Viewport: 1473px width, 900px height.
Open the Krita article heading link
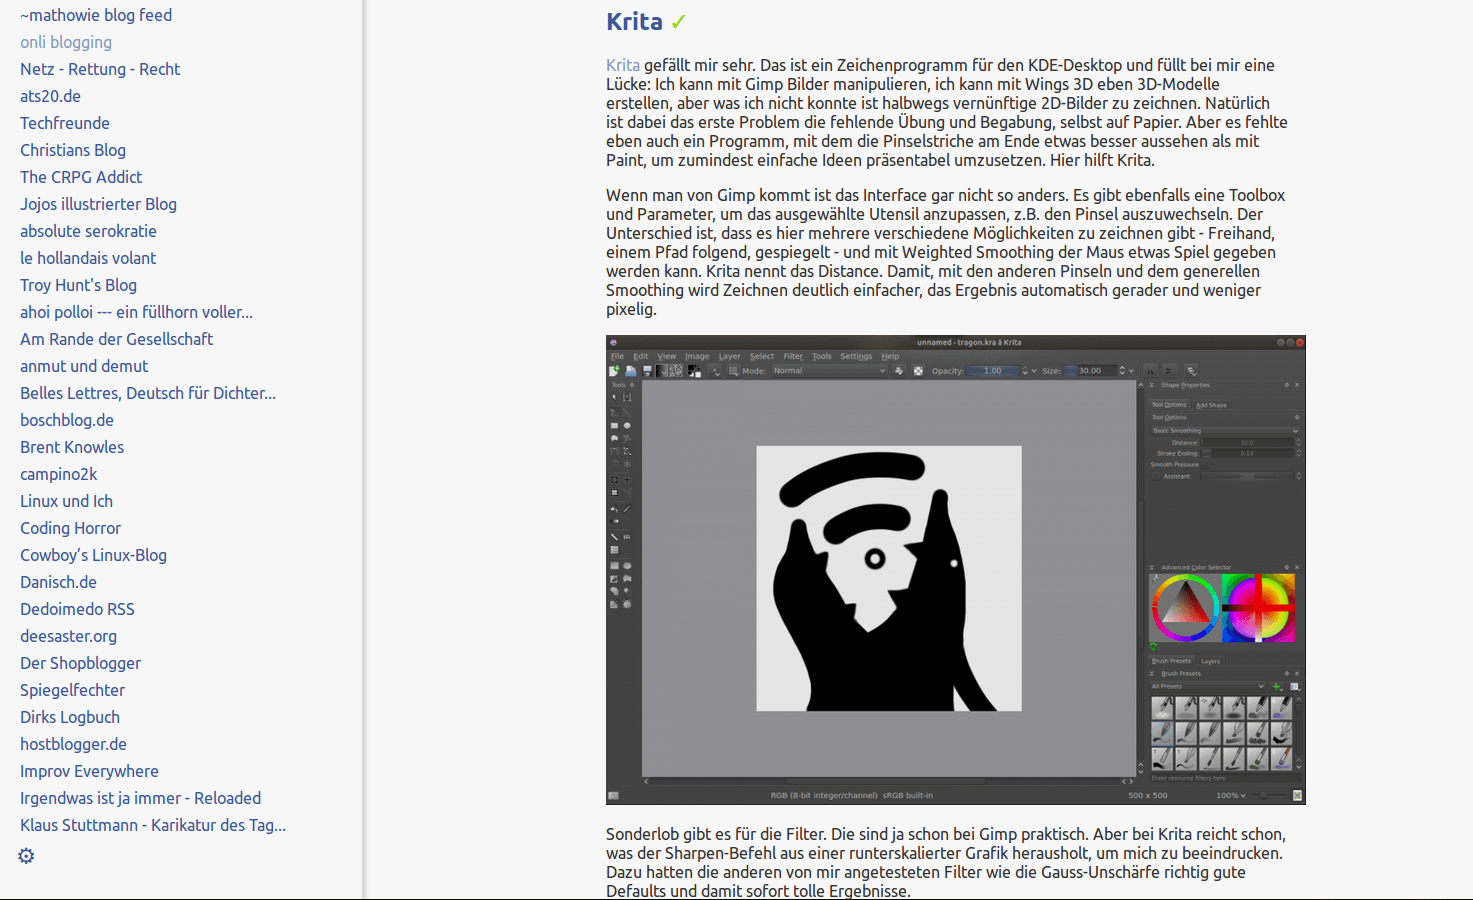coord(634,22)
